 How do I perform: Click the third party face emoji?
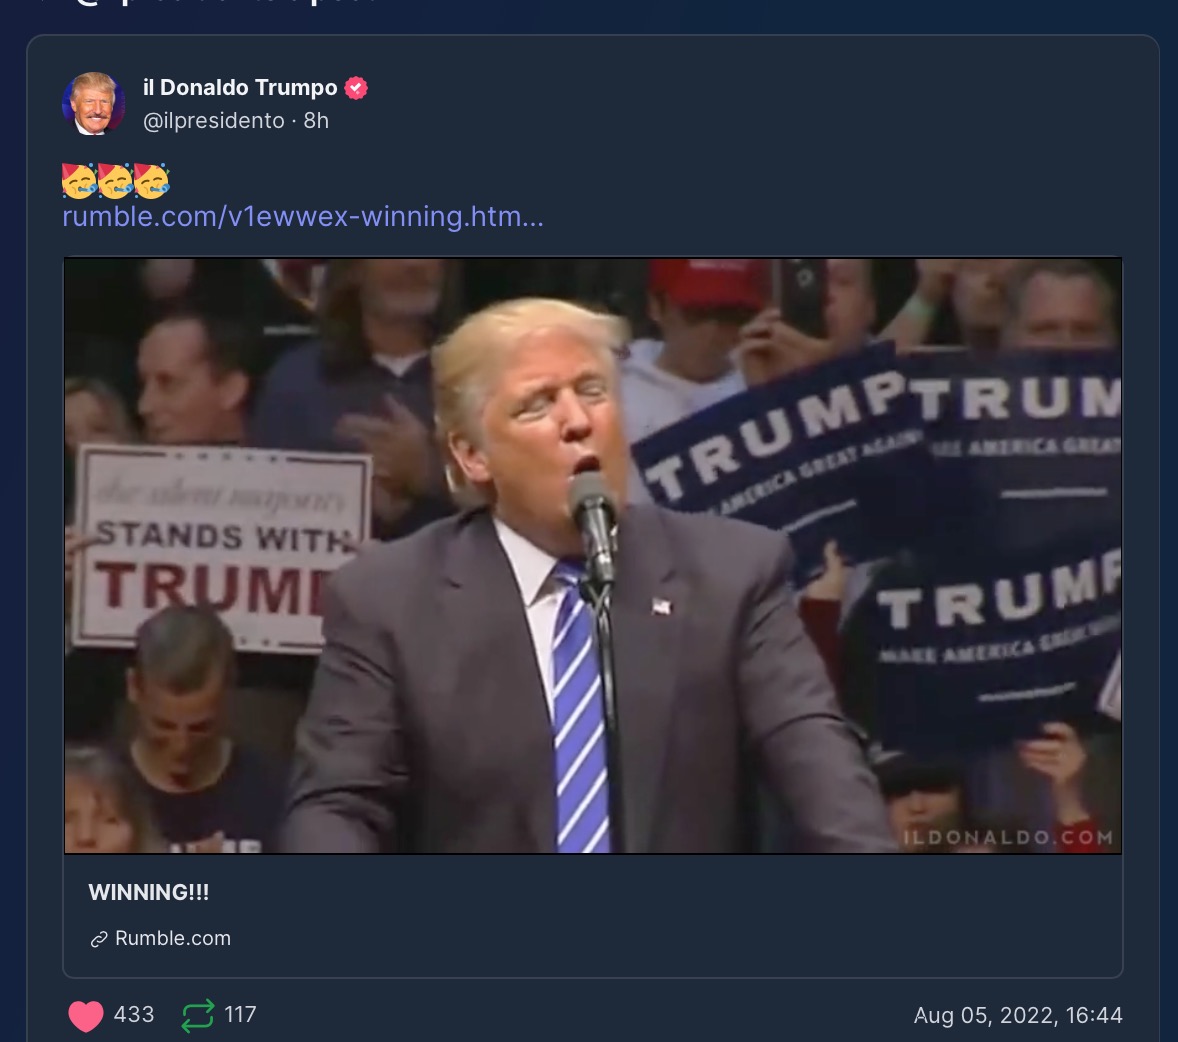(x=152, y=181)
